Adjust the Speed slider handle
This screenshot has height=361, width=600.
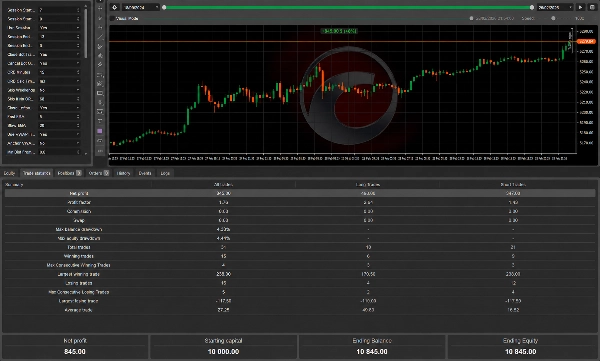pyautogui.click(x=553, y=18)
